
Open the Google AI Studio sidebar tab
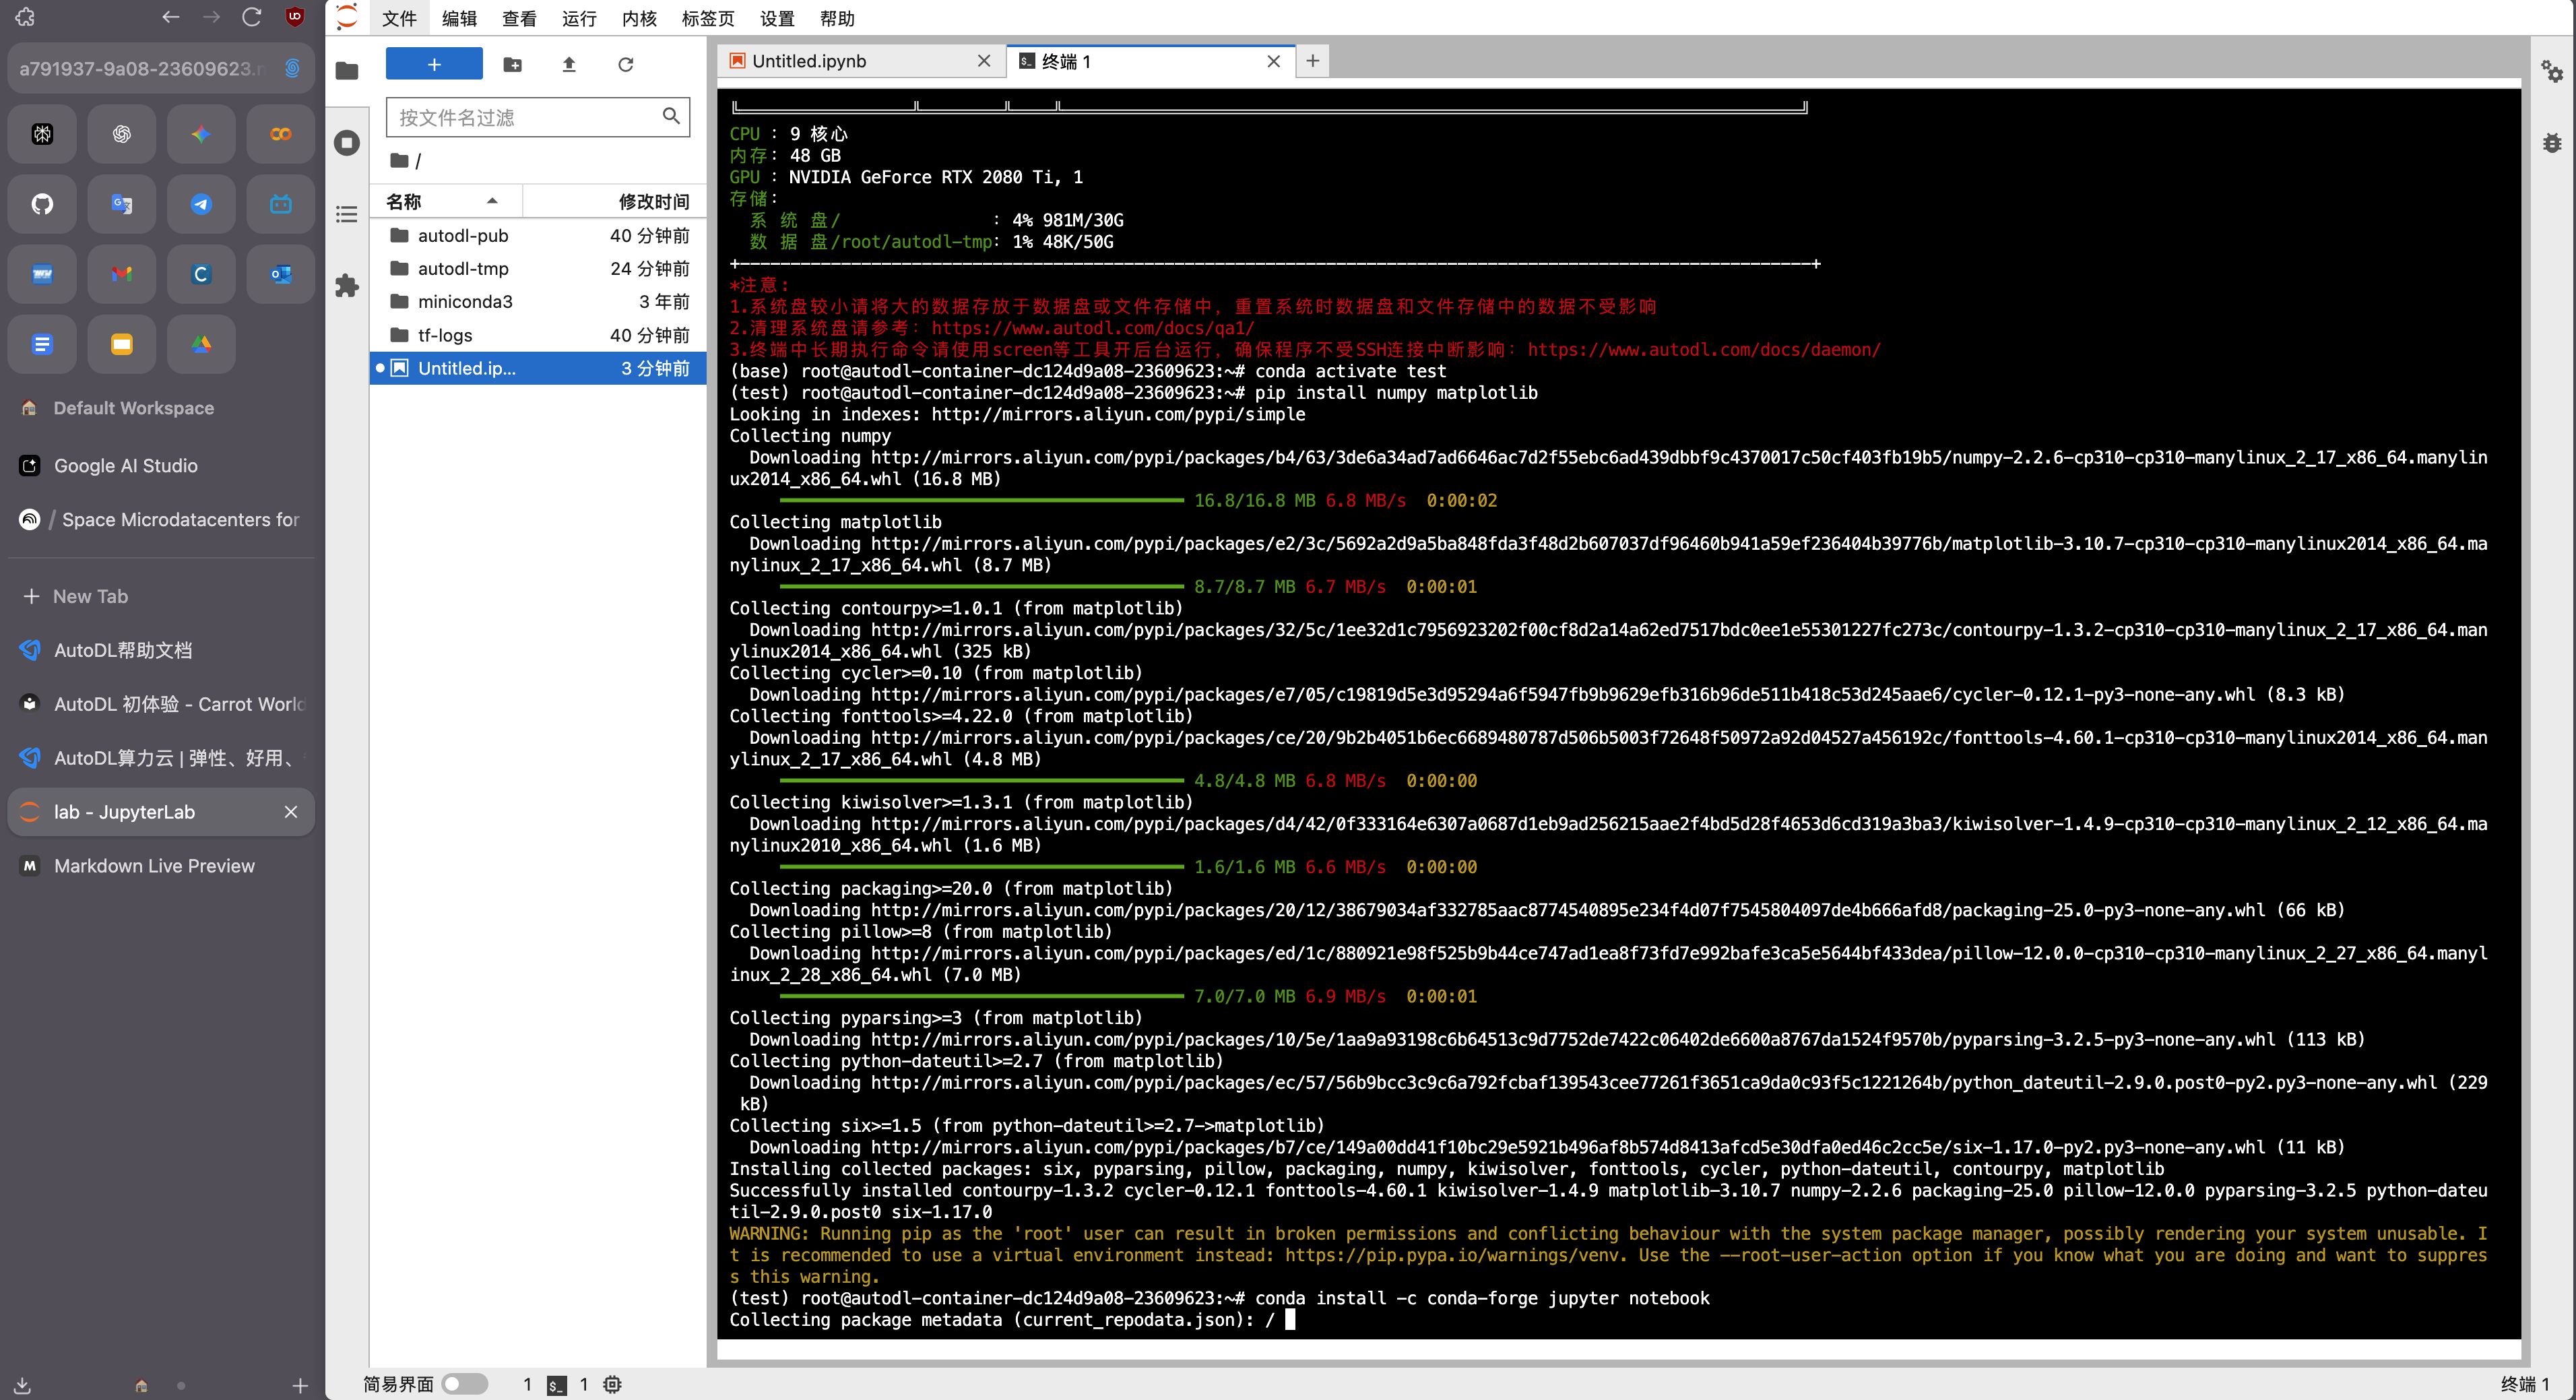pos(126,465)
